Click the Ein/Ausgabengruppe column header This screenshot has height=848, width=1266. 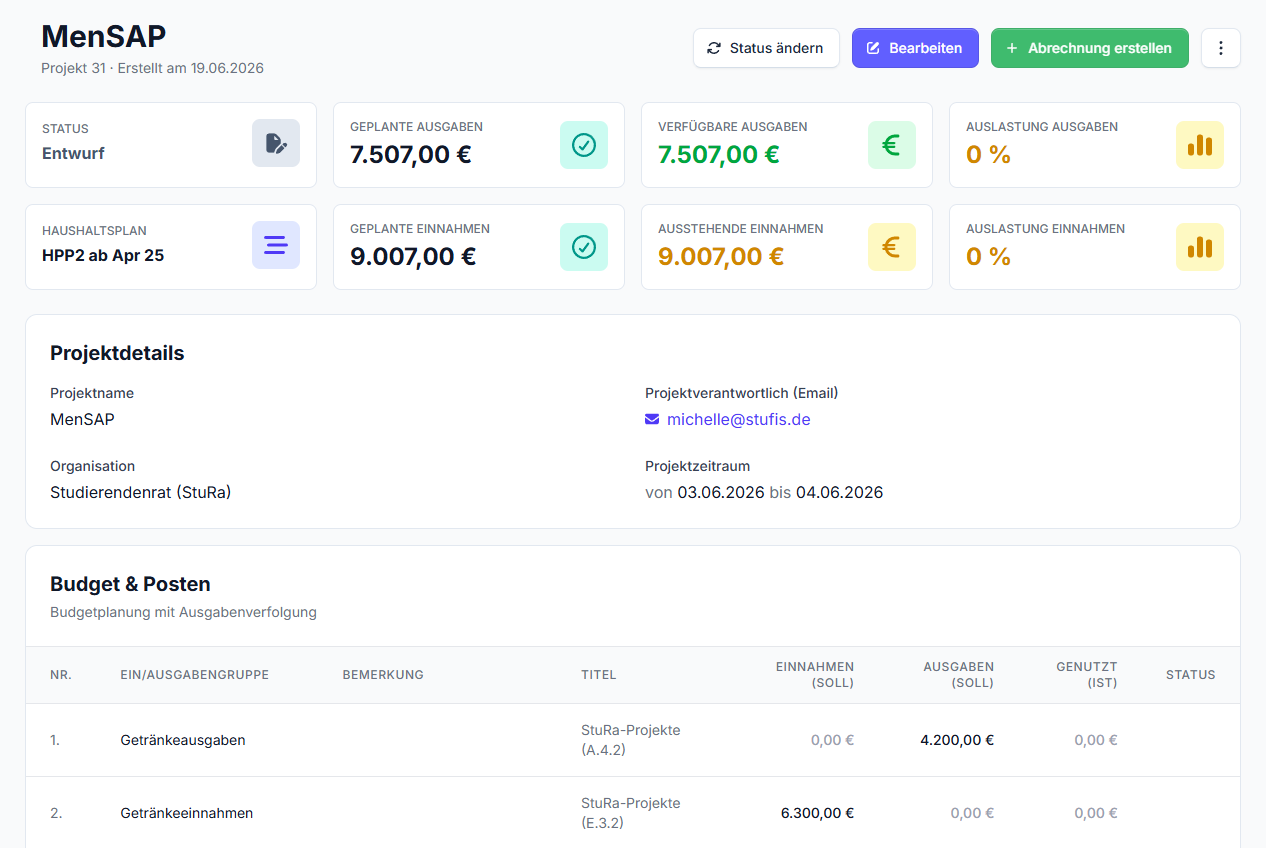pos(194,675)
